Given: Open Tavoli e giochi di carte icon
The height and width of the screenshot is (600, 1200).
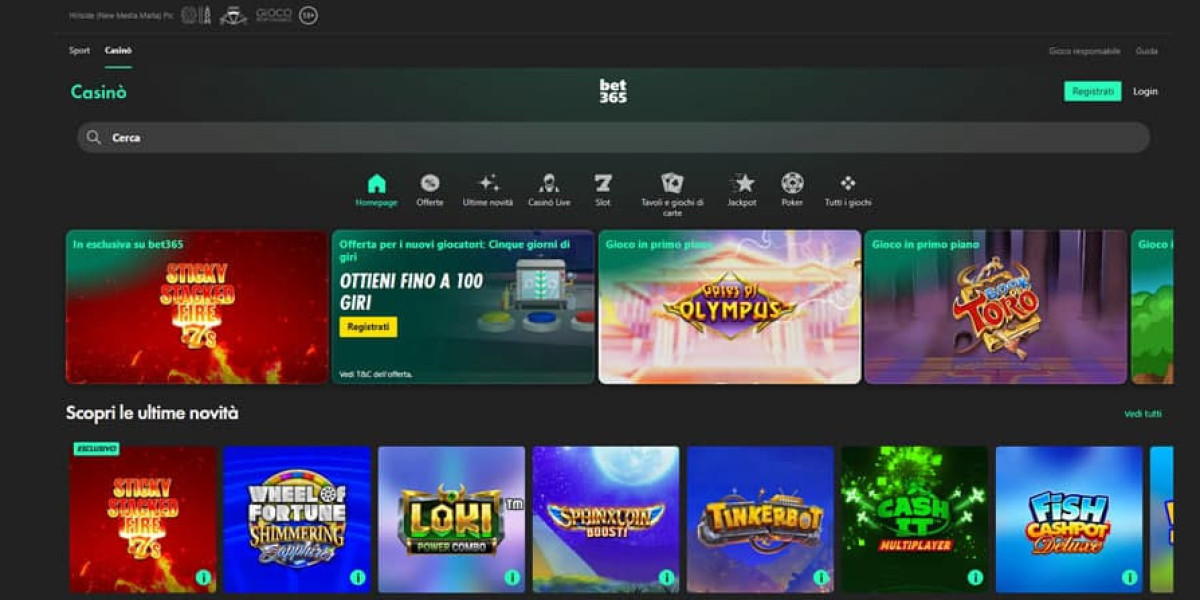Looking at the screenshot, I should pos(672,184).
